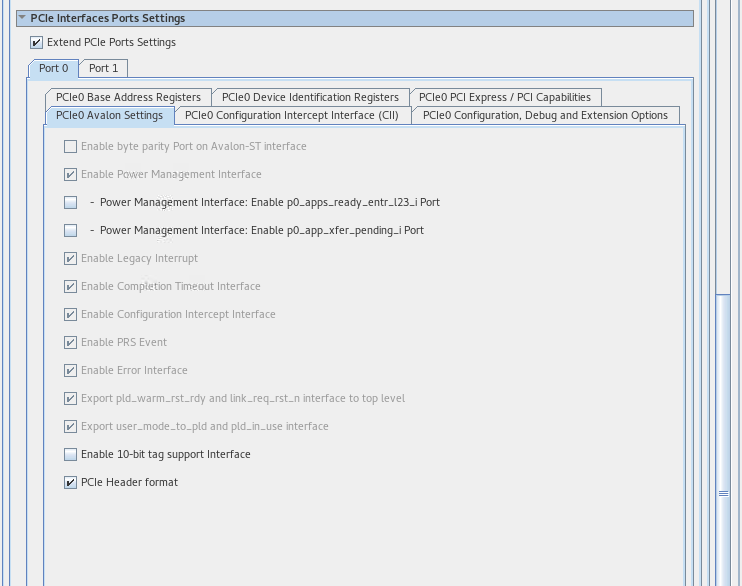Enable 10-bit tag support Interface
742x586 pixels.
tap(71, 455)
